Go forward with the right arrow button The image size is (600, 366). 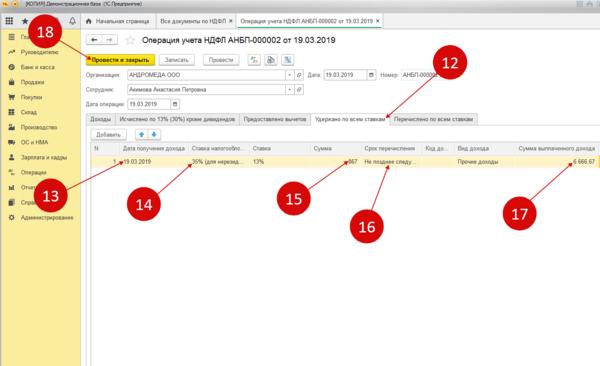110,40
